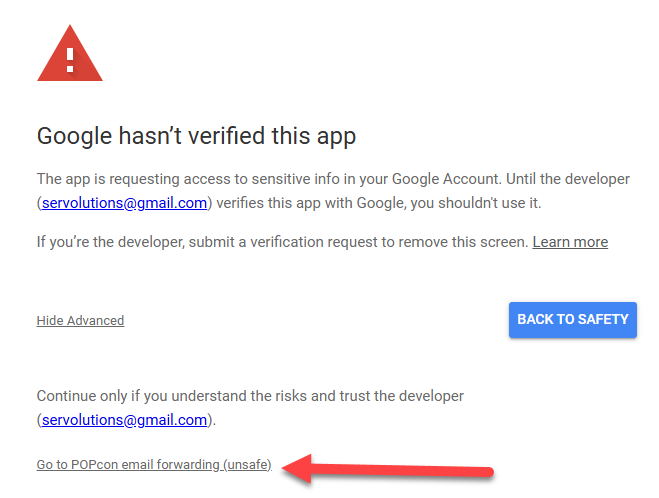Click the exclamation mark inside the triangle
The width and height of the screenshot is (659, 498).
(69, 58)
